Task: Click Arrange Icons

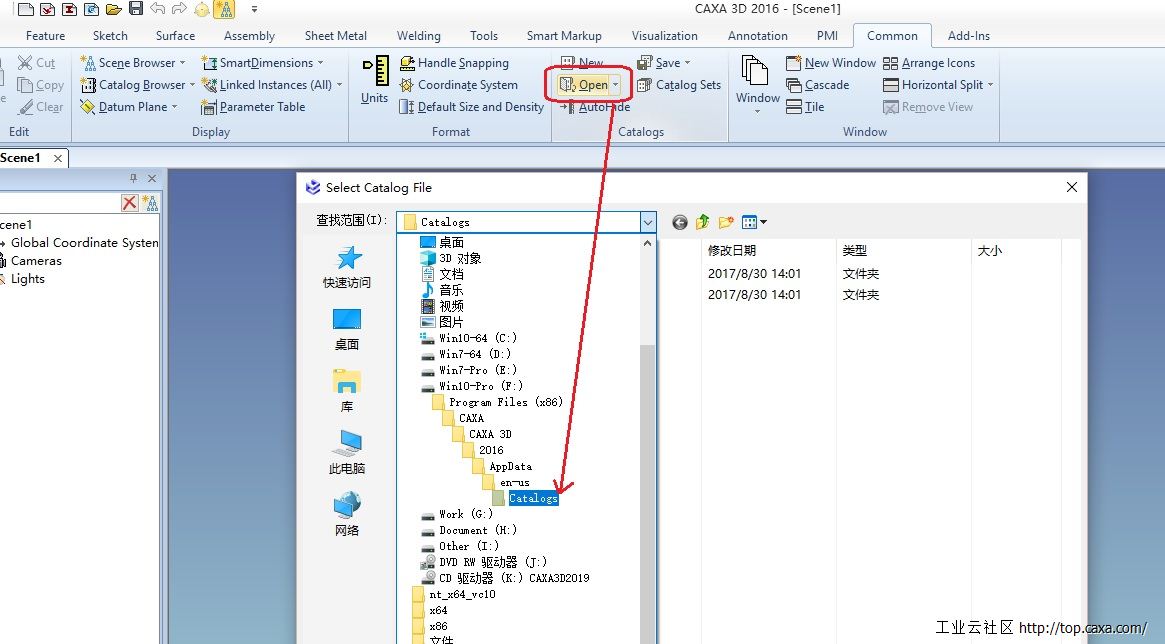Action: pos(929,63)
